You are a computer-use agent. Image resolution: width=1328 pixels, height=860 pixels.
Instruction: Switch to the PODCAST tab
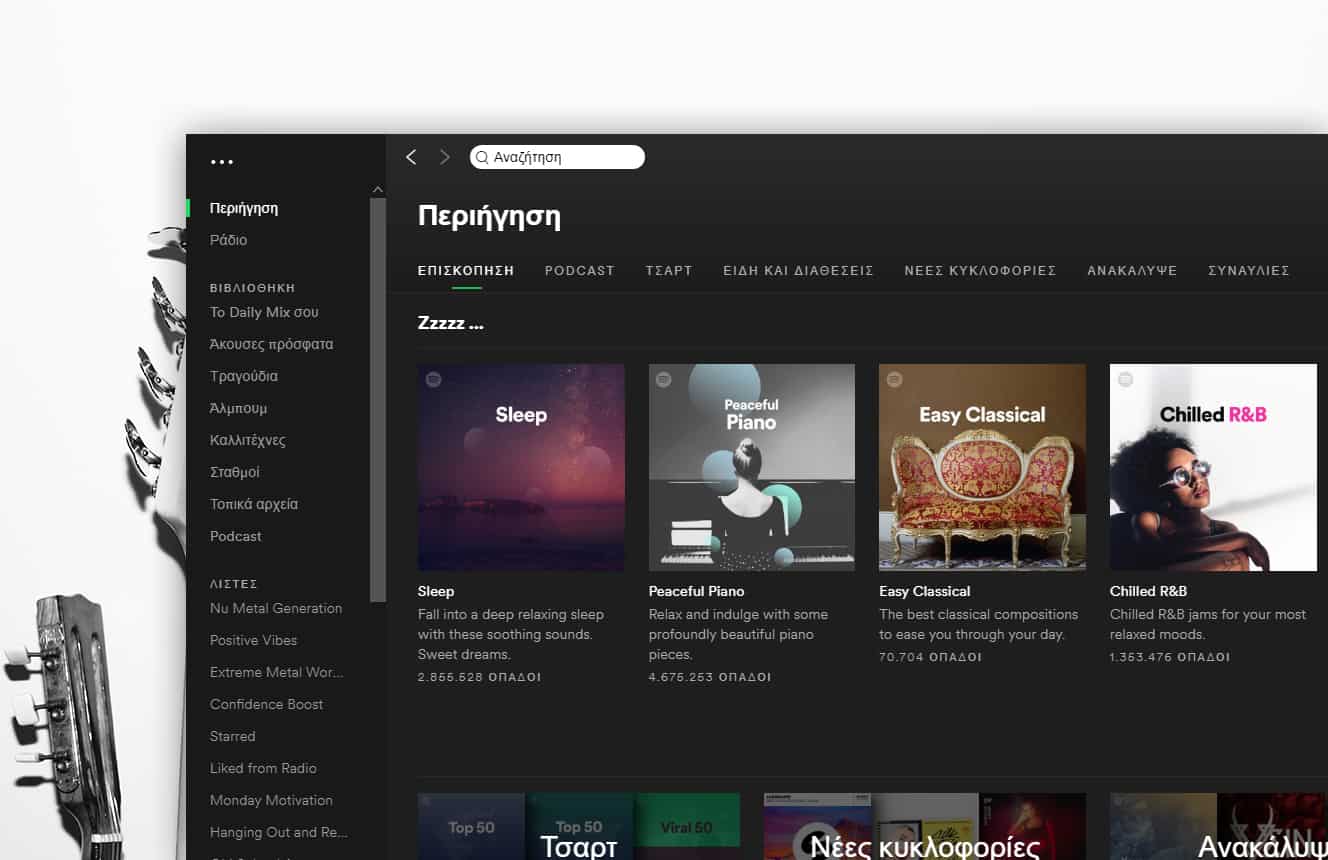[x=580, y=270]
